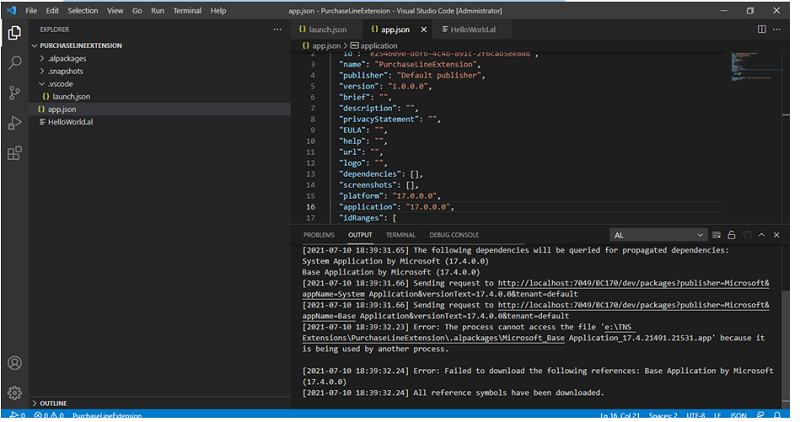
Task: Open the Go menu
Action: [139, 11]
